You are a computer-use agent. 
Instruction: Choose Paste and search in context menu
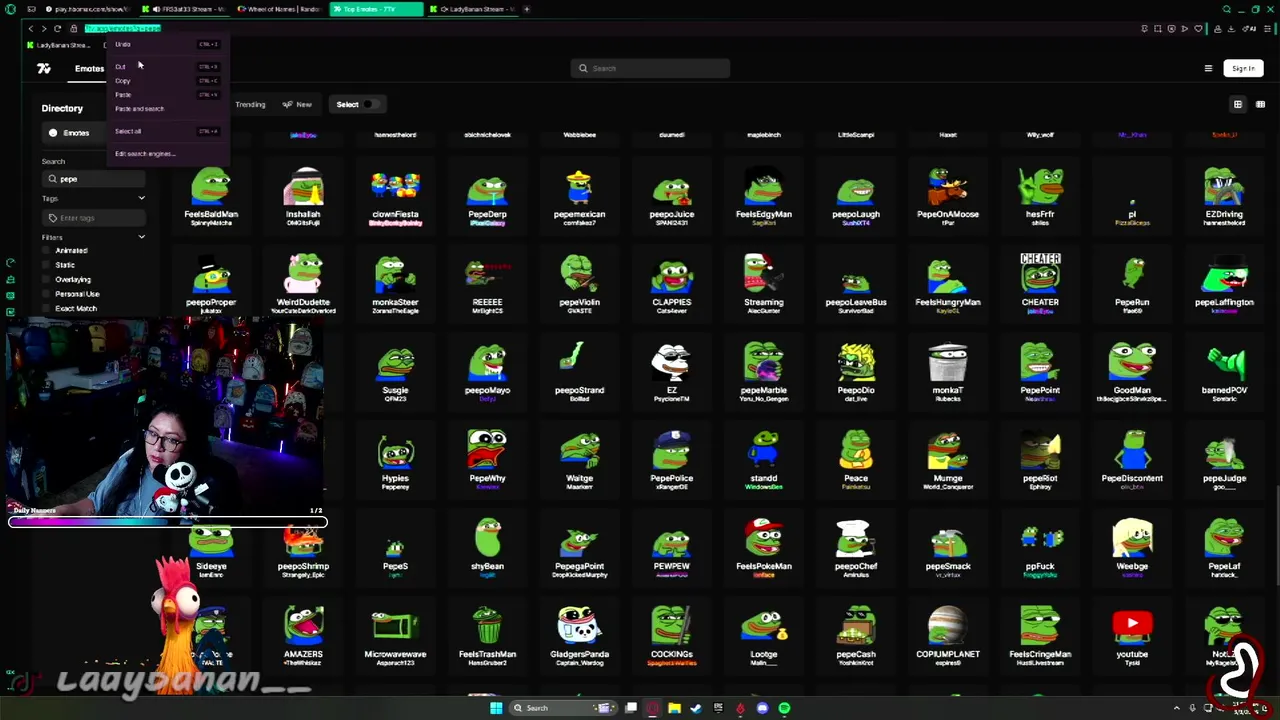(168, 109)
